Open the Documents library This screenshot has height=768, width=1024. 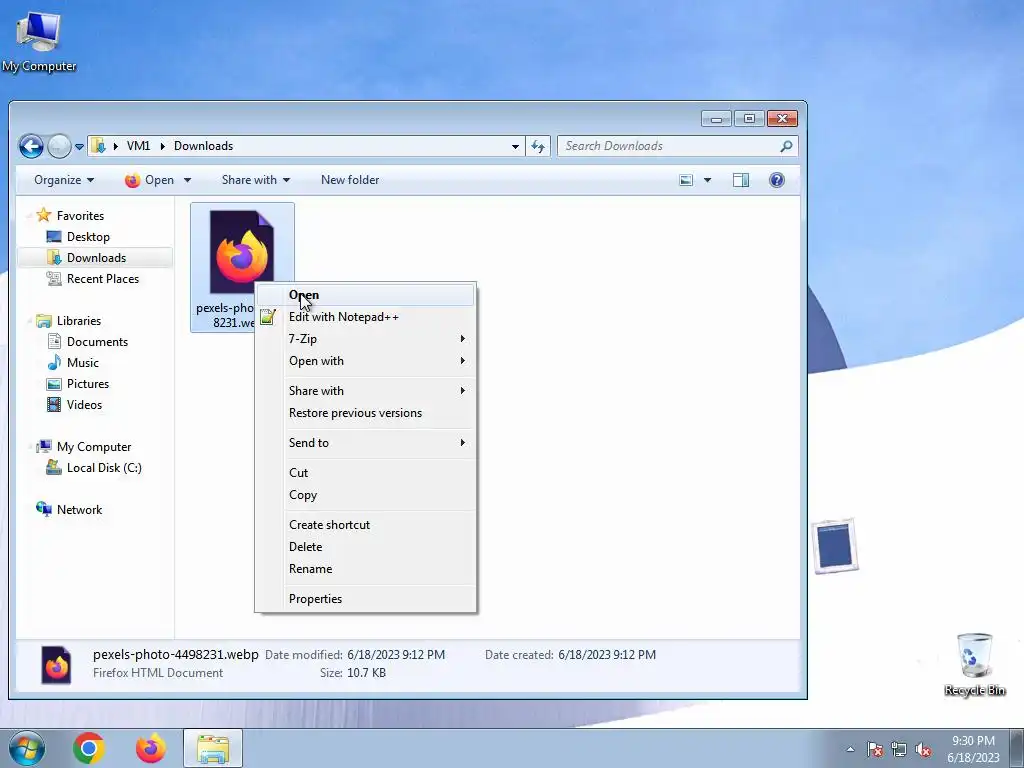tap(97, 342)
